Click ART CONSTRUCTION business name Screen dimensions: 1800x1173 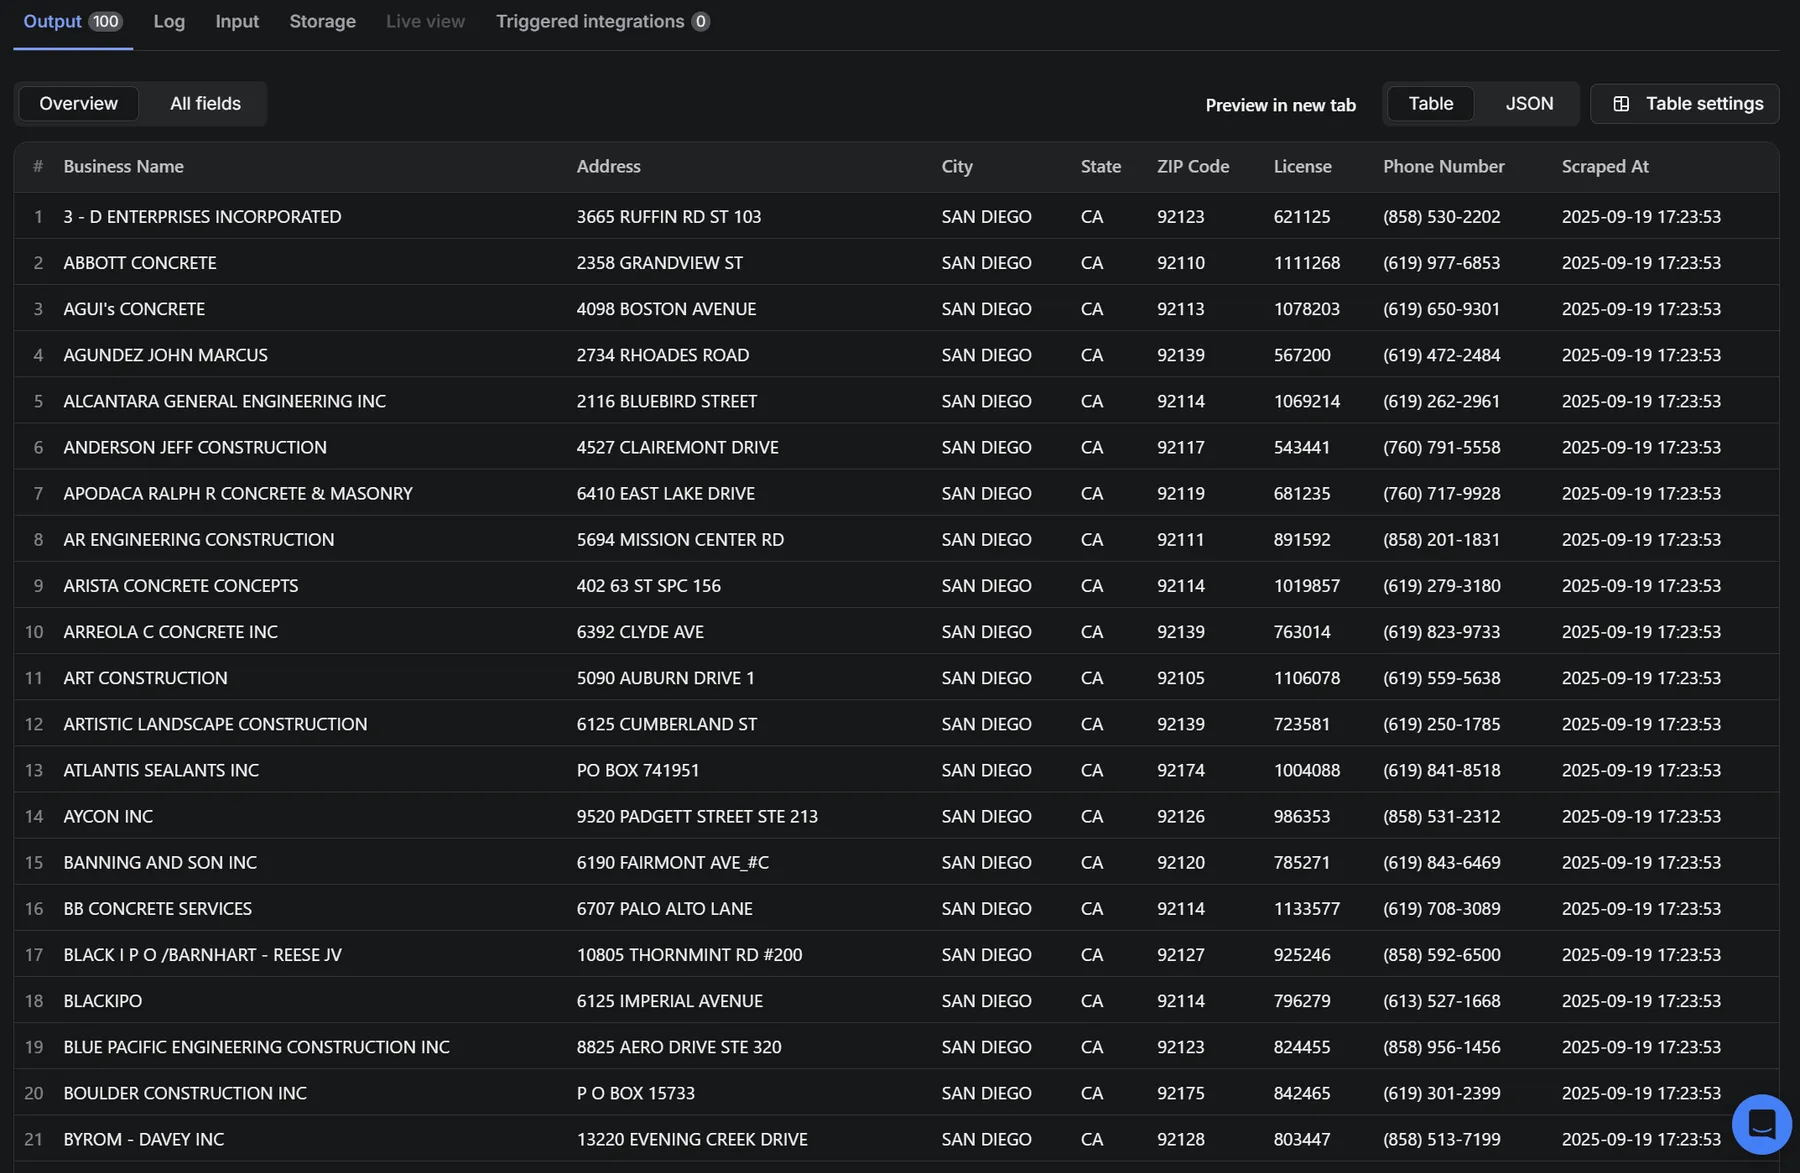(145, 678)
